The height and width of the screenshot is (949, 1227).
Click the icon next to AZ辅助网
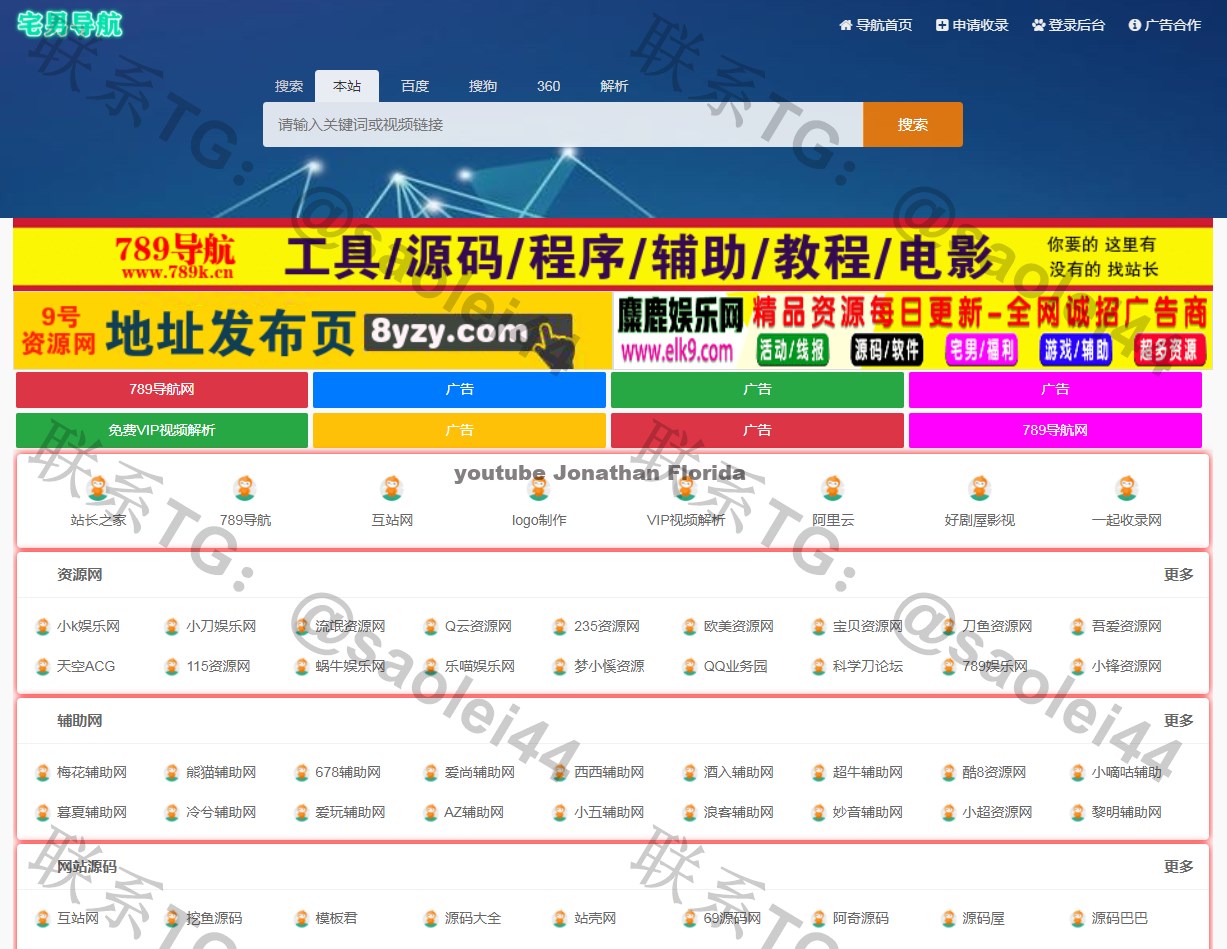click(431, 813)
